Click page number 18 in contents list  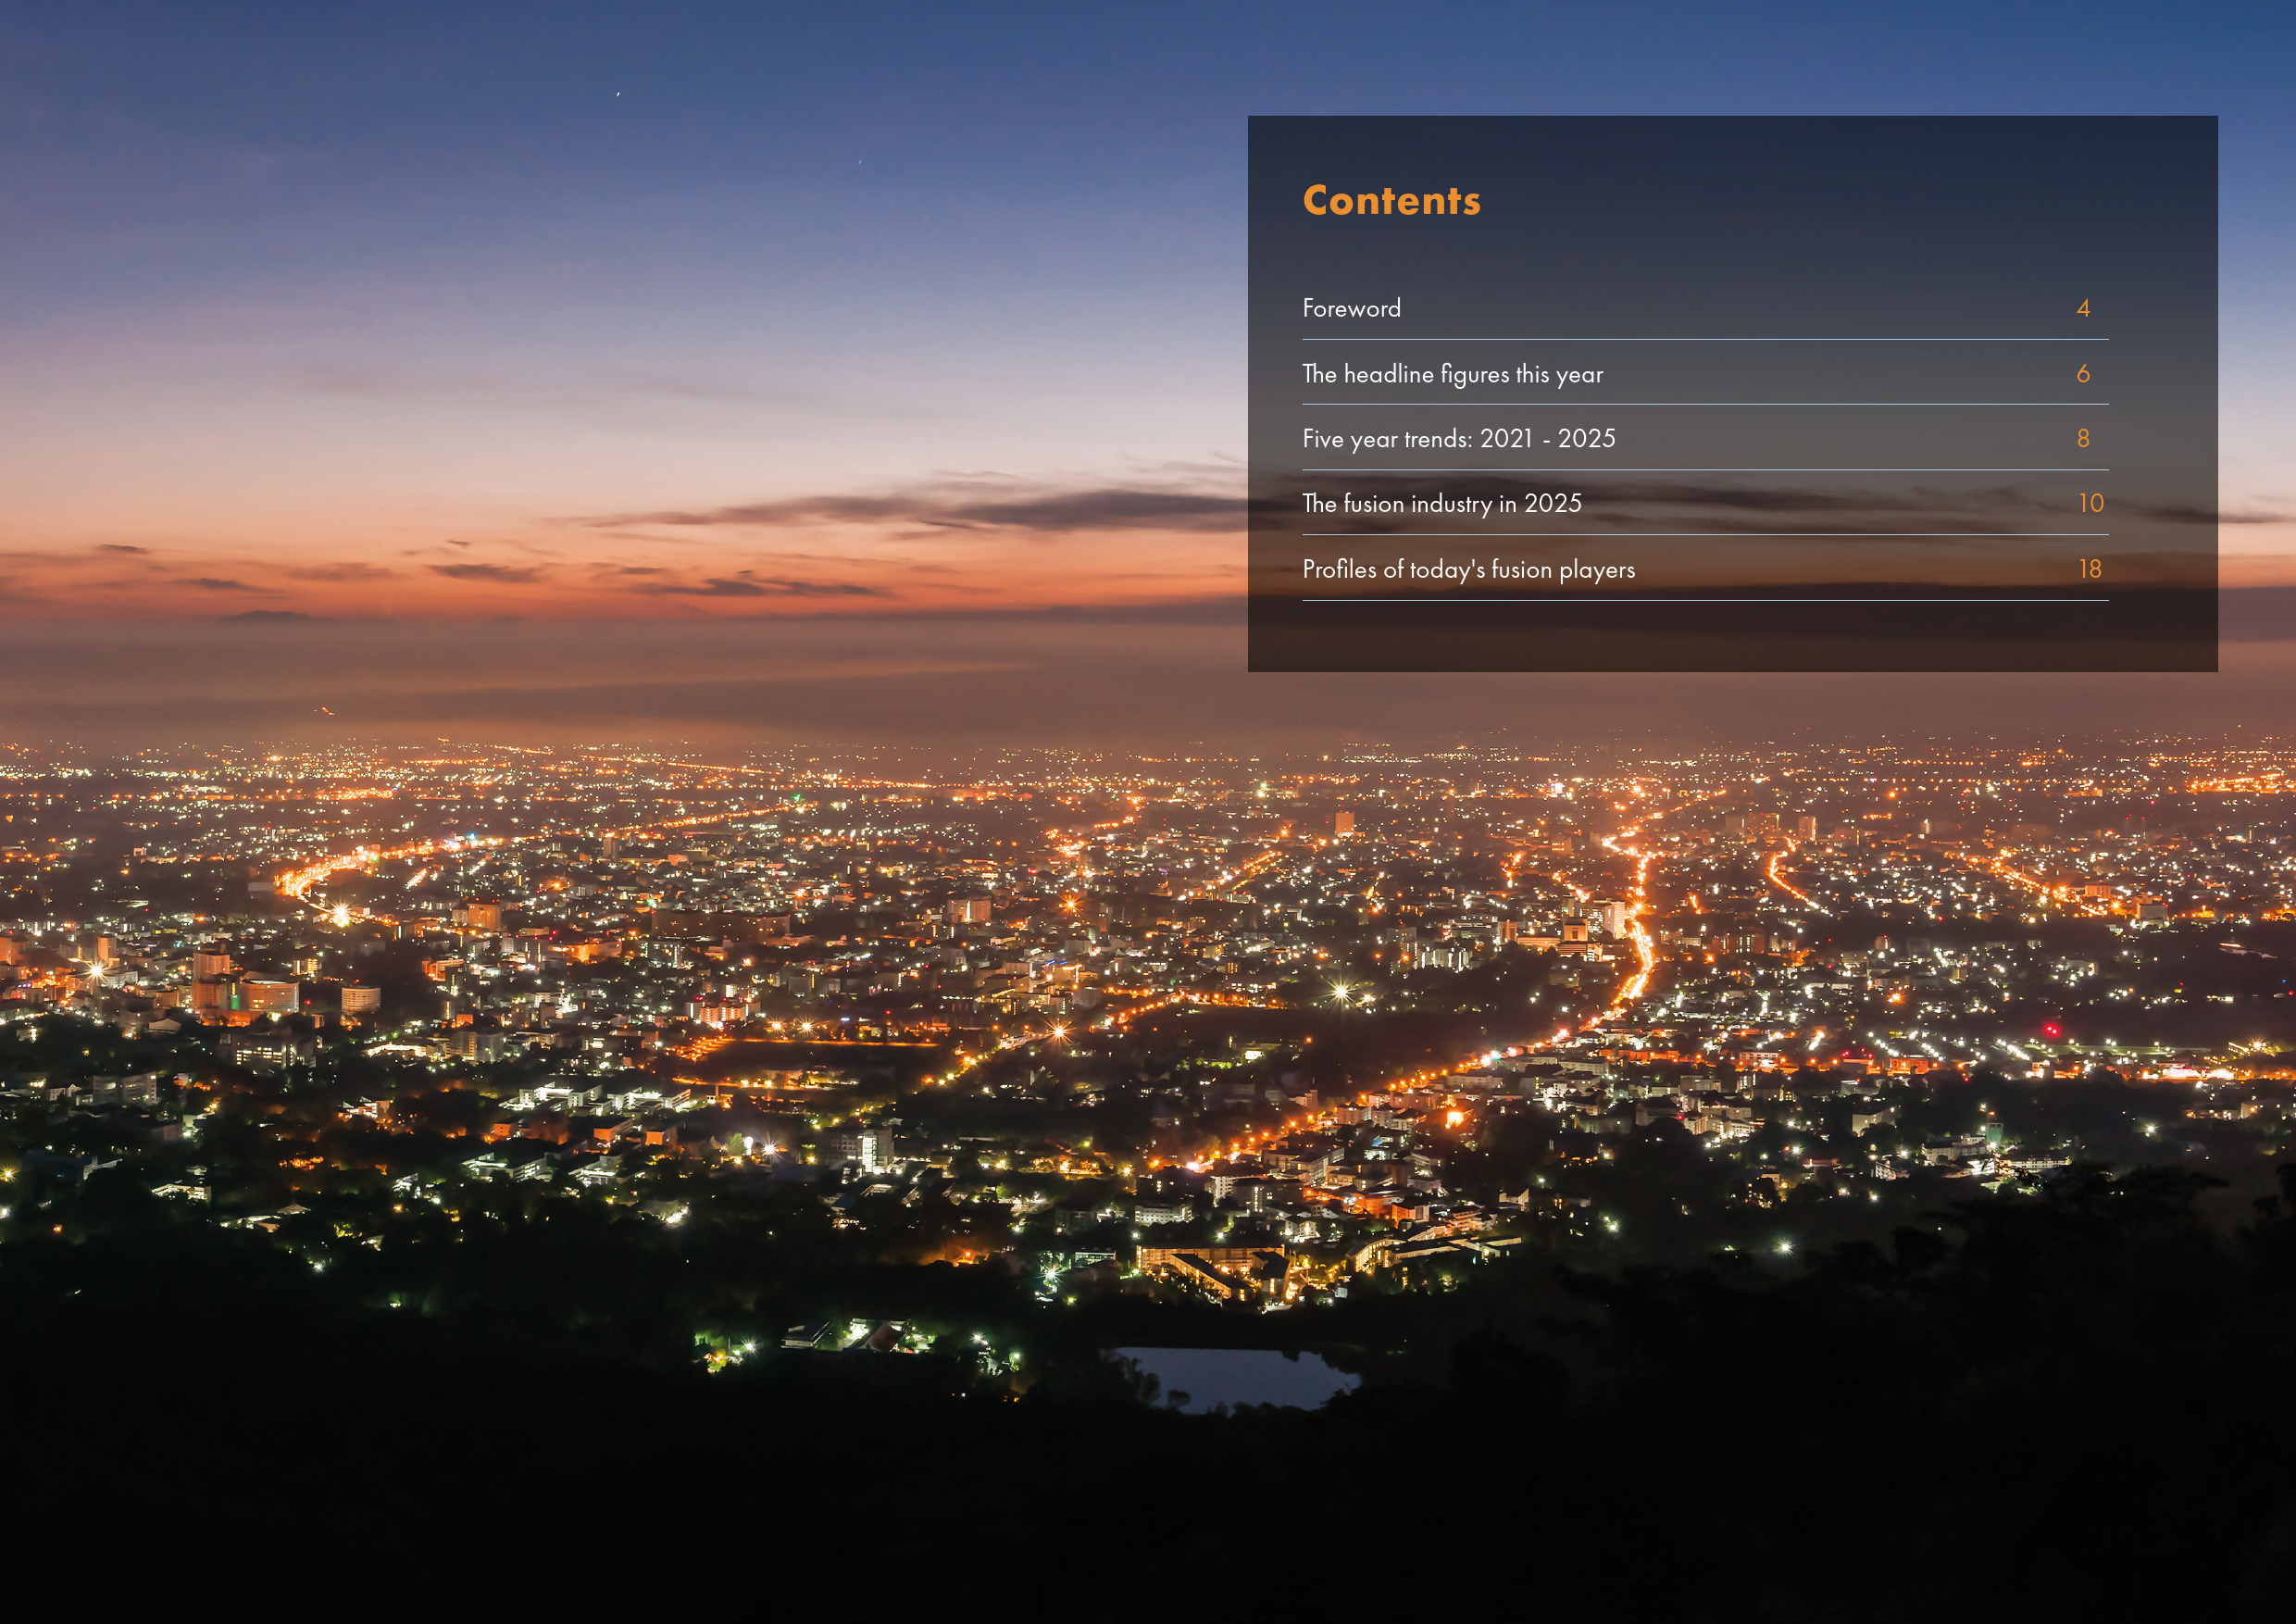pyautogui.click(x=2089, y=569)
